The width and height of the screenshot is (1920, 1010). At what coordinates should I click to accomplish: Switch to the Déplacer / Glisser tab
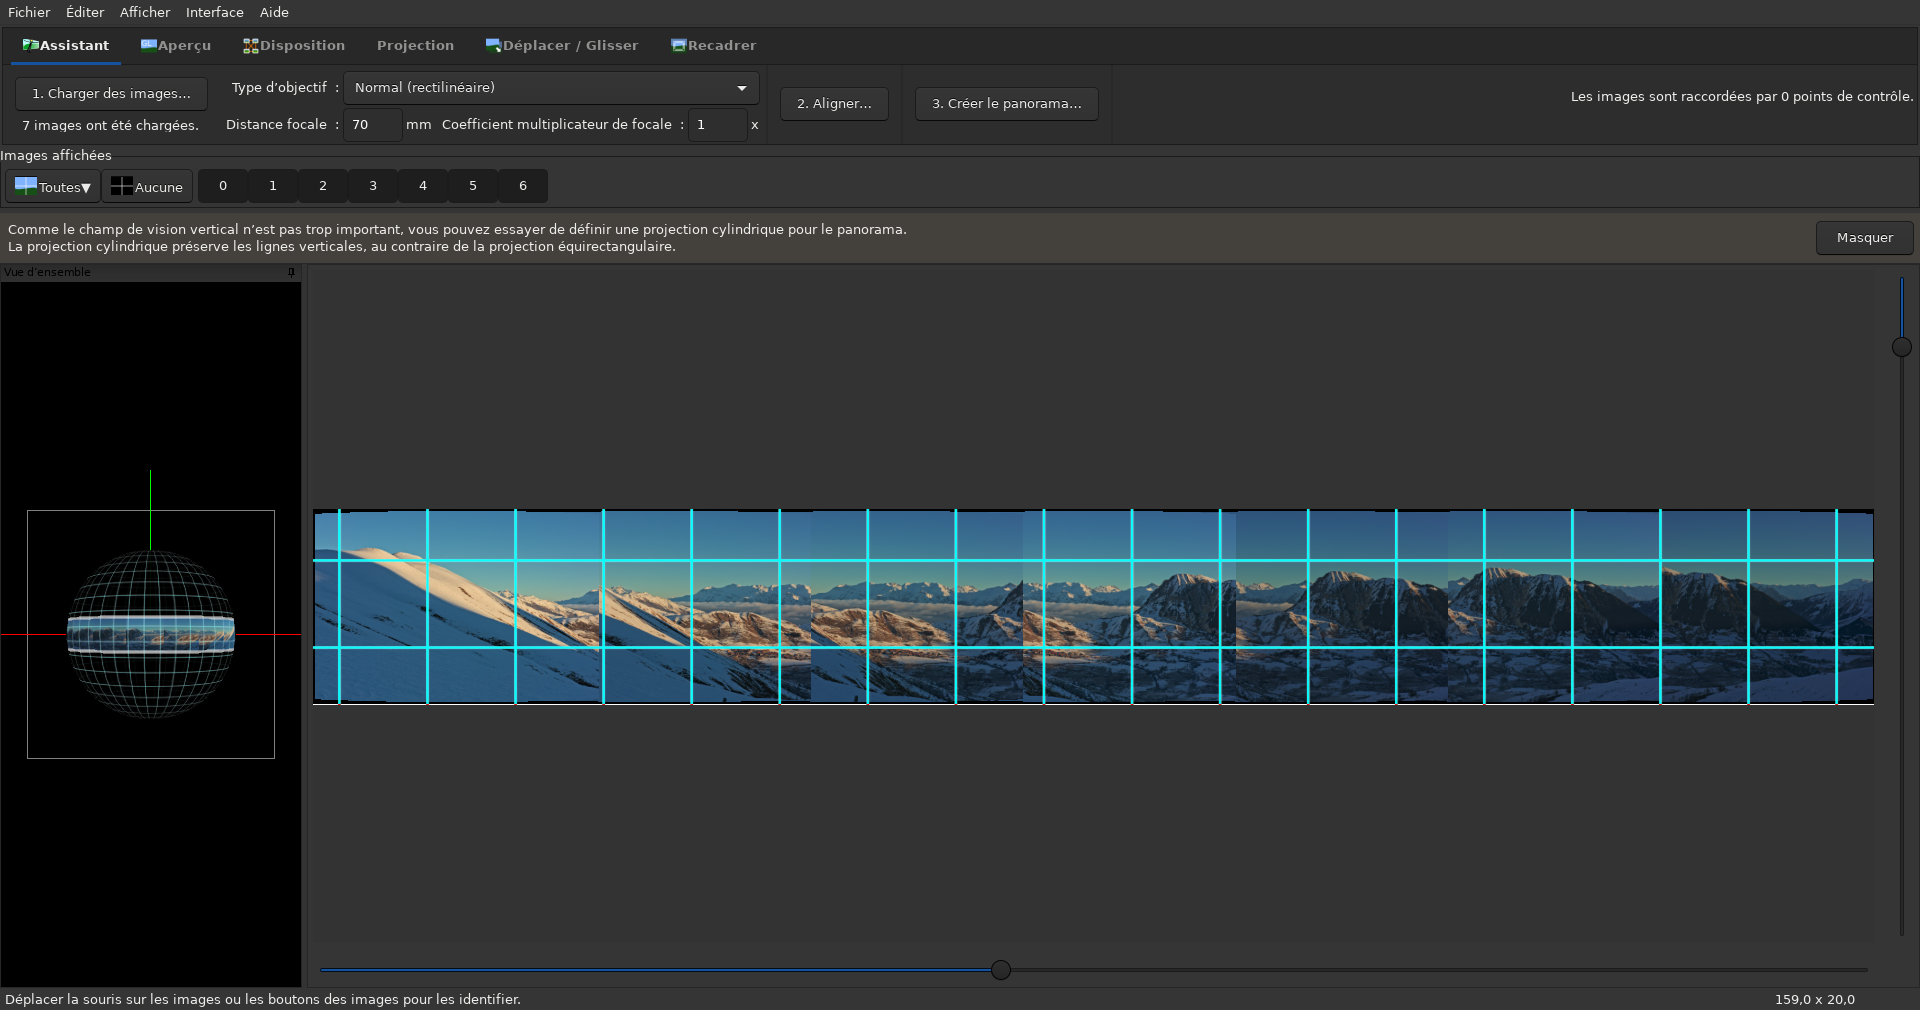562,46
